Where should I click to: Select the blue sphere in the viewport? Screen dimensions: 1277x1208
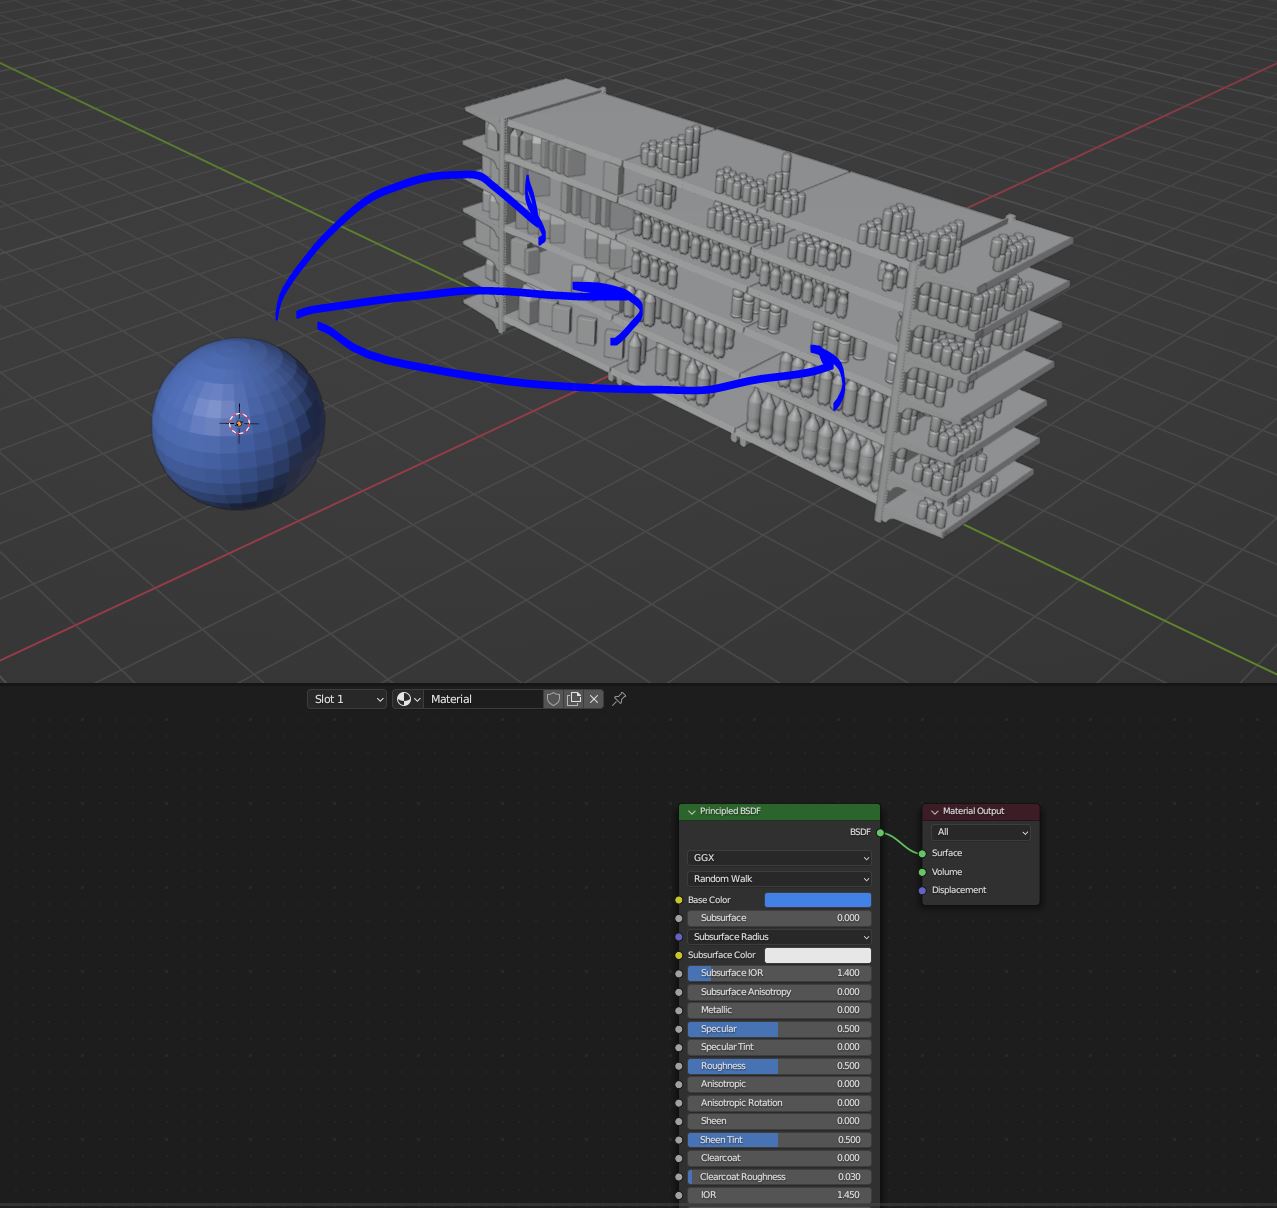[x=238, y=423]
